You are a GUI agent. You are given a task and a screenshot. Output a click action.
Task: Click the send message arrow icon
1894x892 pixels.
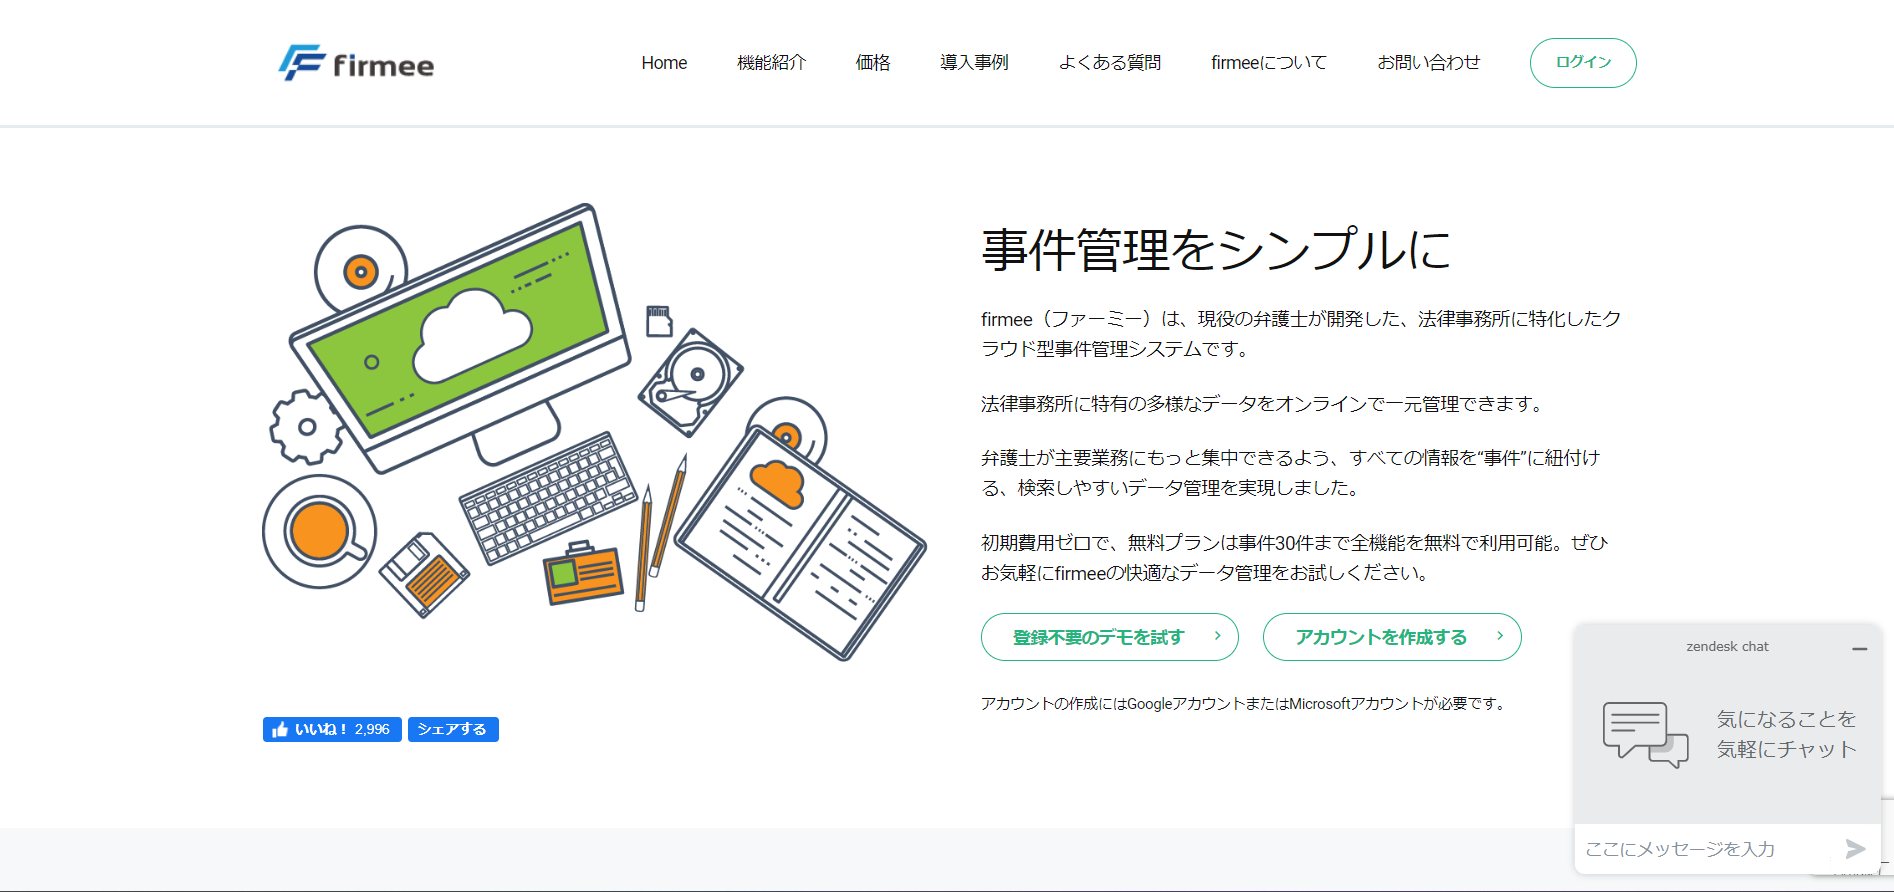[1855, 849]
